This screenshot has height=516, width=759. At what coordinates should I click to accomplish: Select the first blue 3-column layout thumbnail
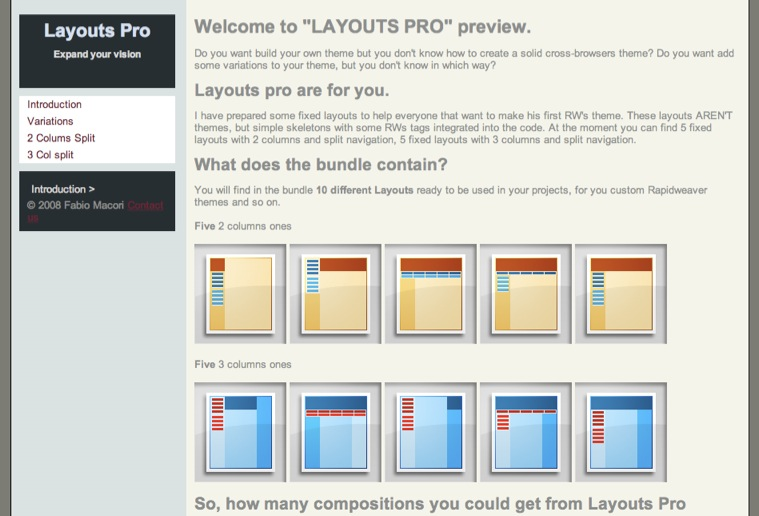tap(241, 431)
